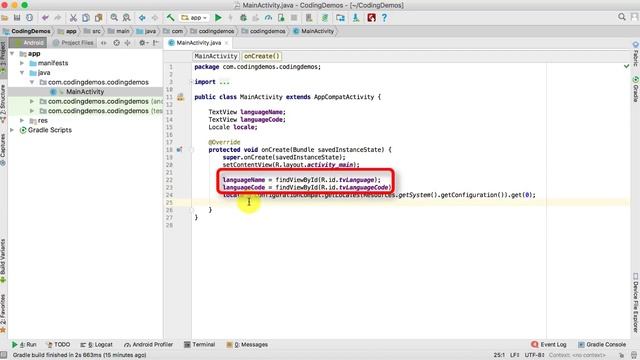Open the app run configuration dropdown

194,18
